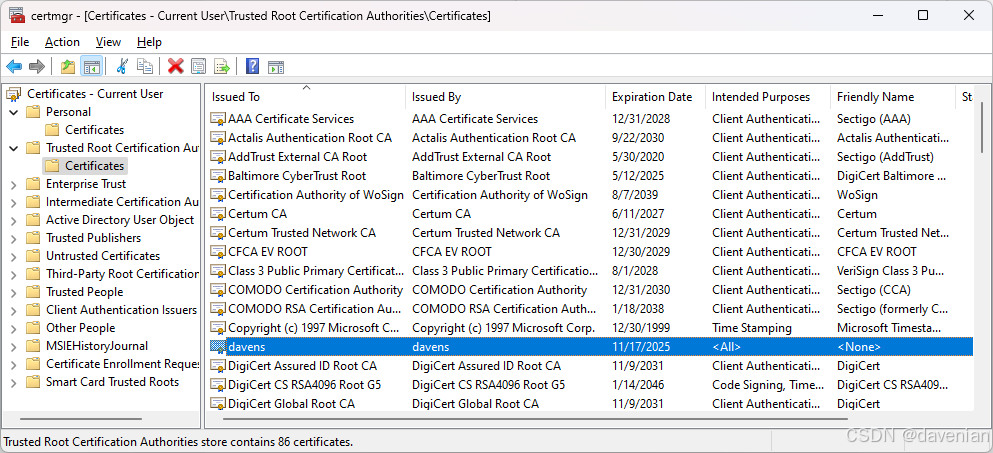This screenshot has width=993, height=453.
Task: Click the Cut scissors toolbar icon
Action: click(122, 66)
